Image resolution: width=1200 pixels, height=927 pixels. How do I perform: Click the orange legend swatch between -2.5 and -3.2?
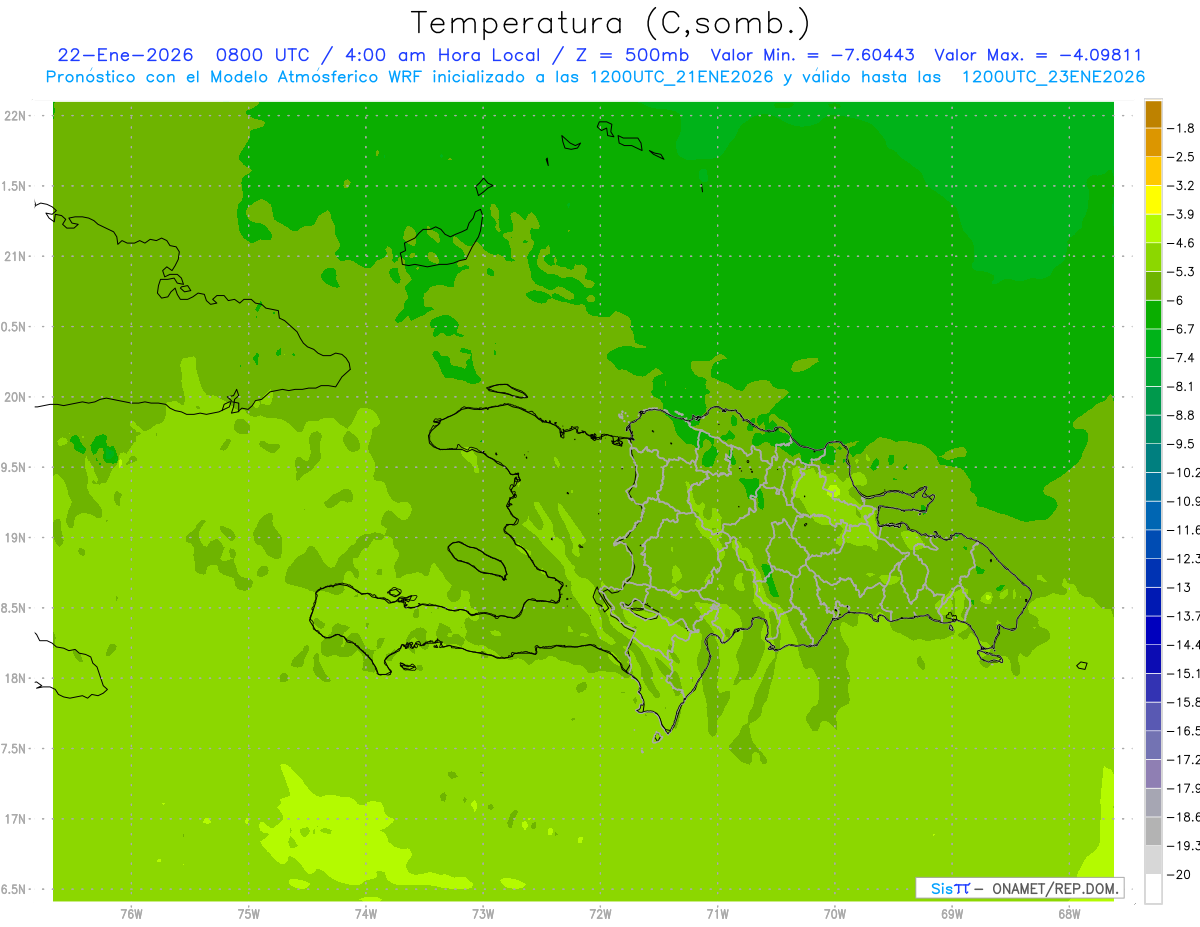(x=1153, y=171)
